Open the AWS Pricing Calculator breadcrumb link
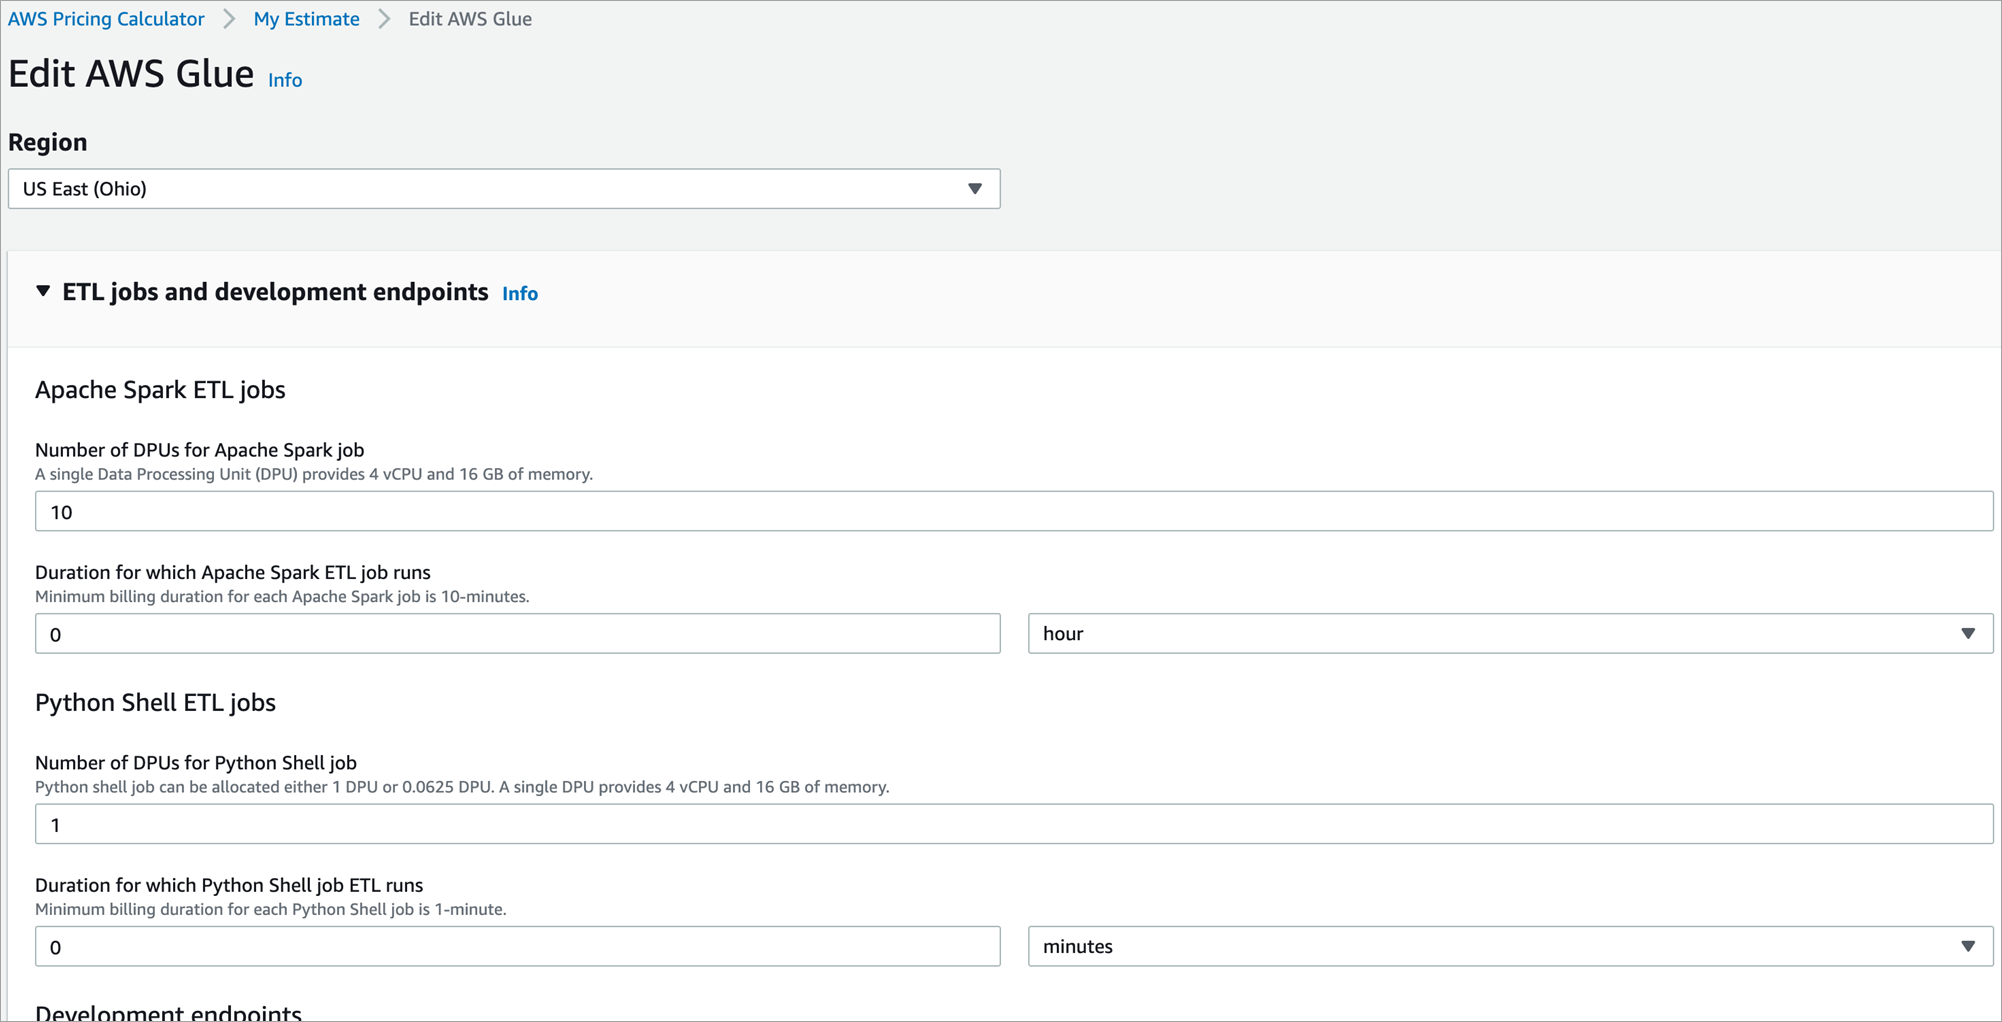Screen dimensions: 2002x1022 [x=106, y=19]
